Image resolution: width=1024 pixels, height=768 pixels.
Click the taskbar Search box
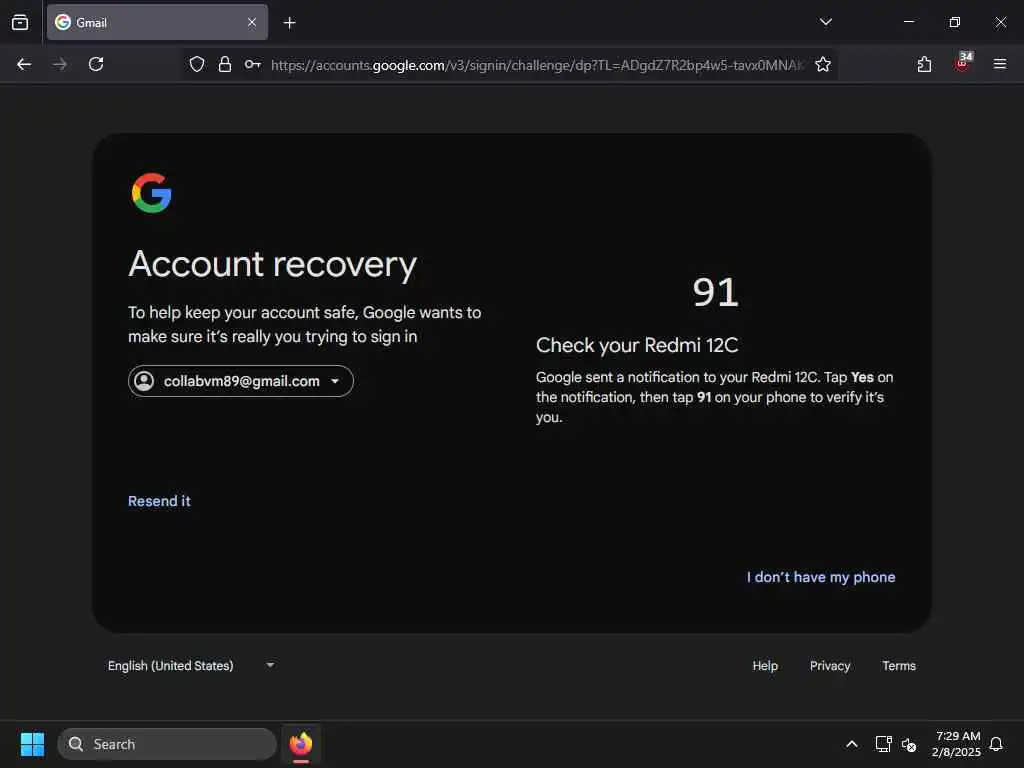167,744
